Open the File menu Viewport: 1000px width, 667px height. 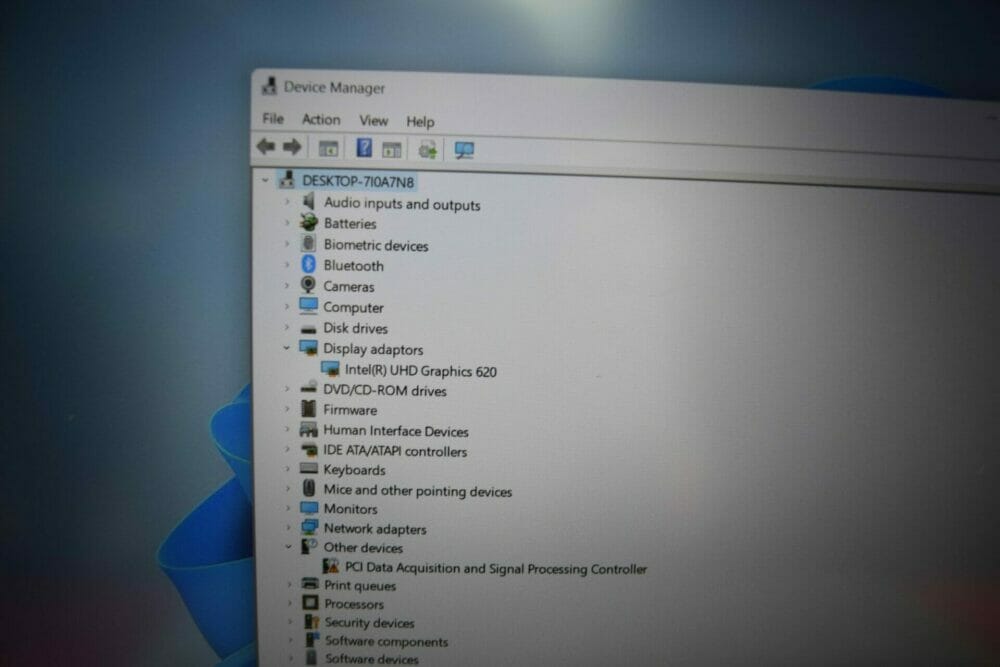click(273, 119)
